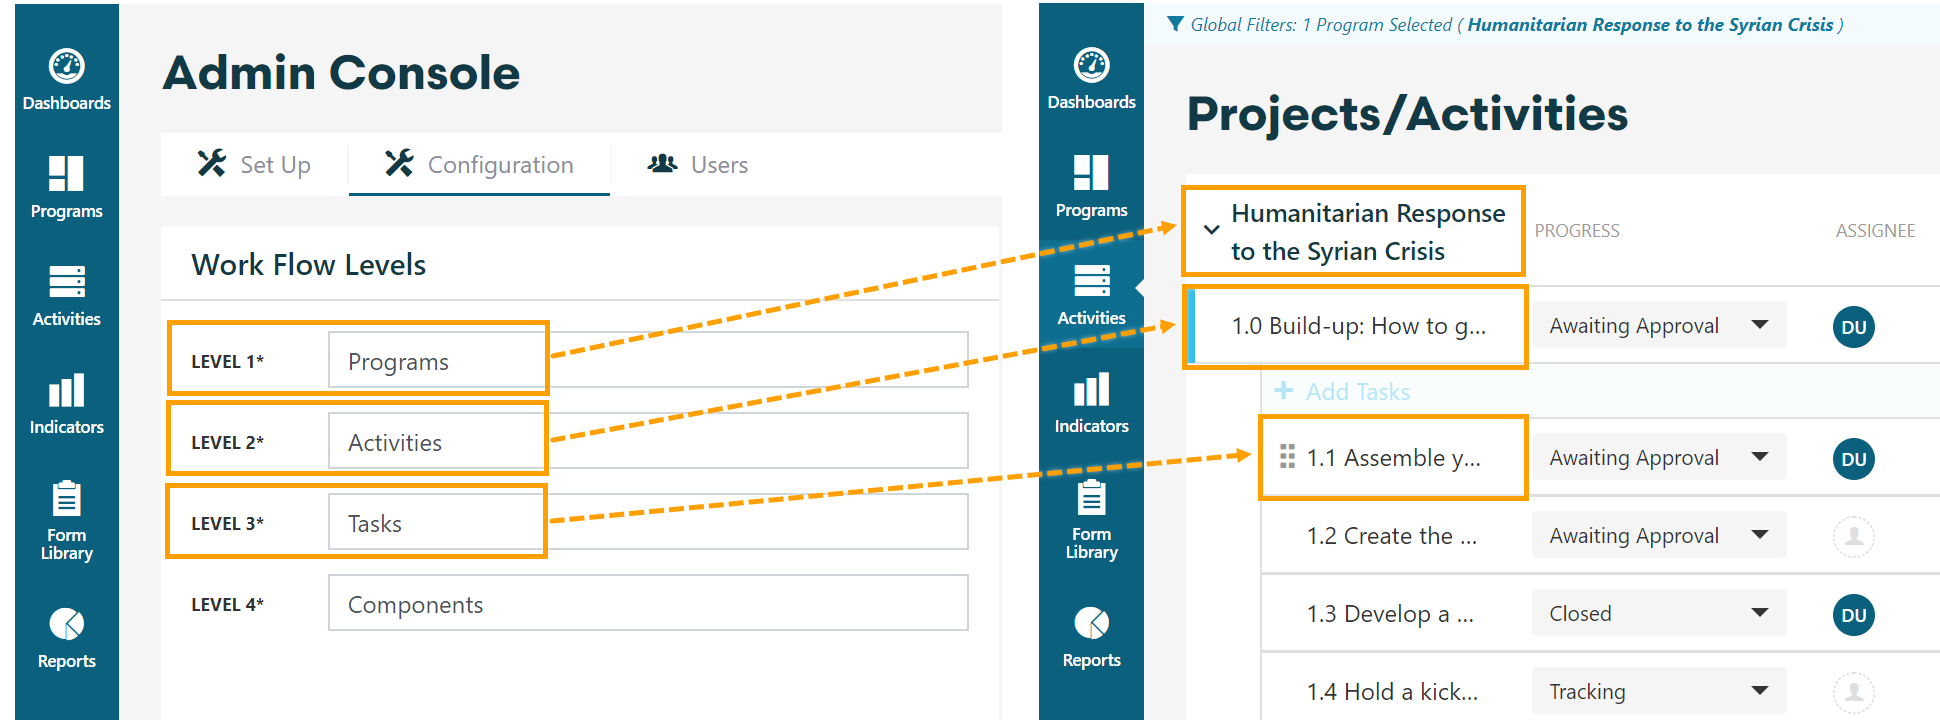The image size is (1940, 720).
Task: Click the Humanitarian Response global filter link
Action: [x=1650, y=25]
